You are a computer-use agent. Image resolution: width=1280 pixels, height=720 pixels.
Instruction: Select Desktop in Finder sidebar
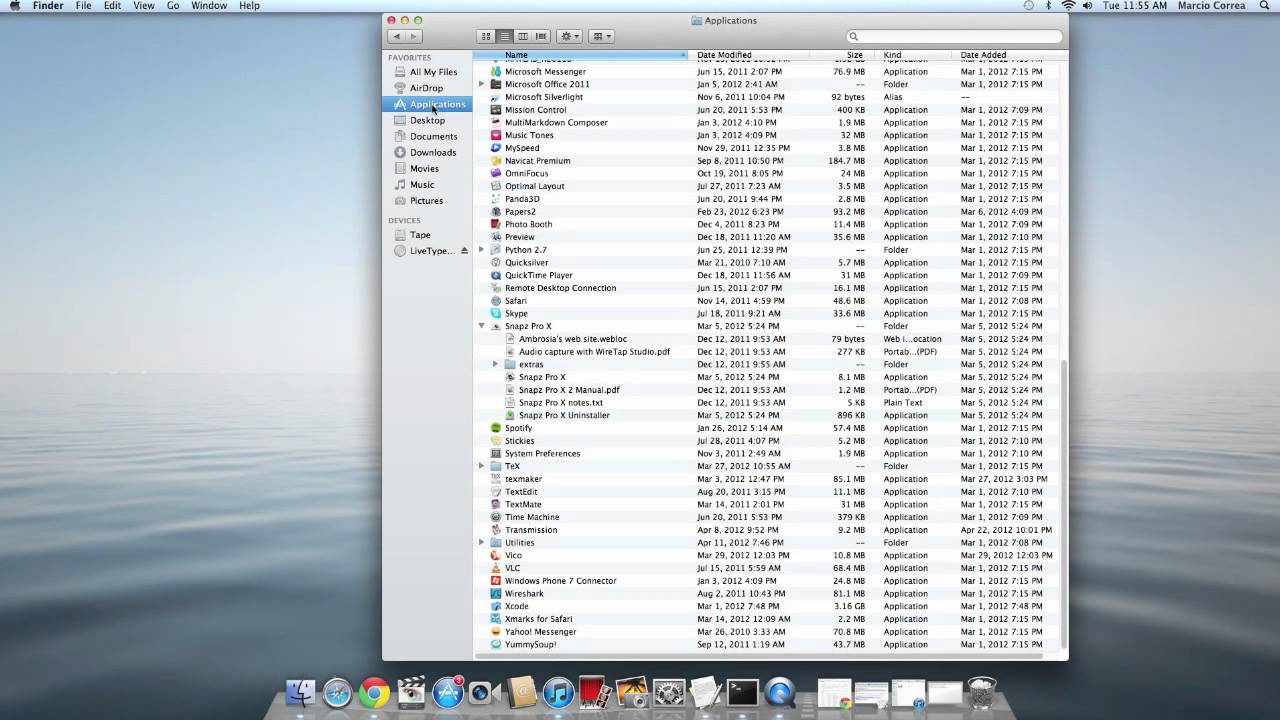(x=427, y=120)
